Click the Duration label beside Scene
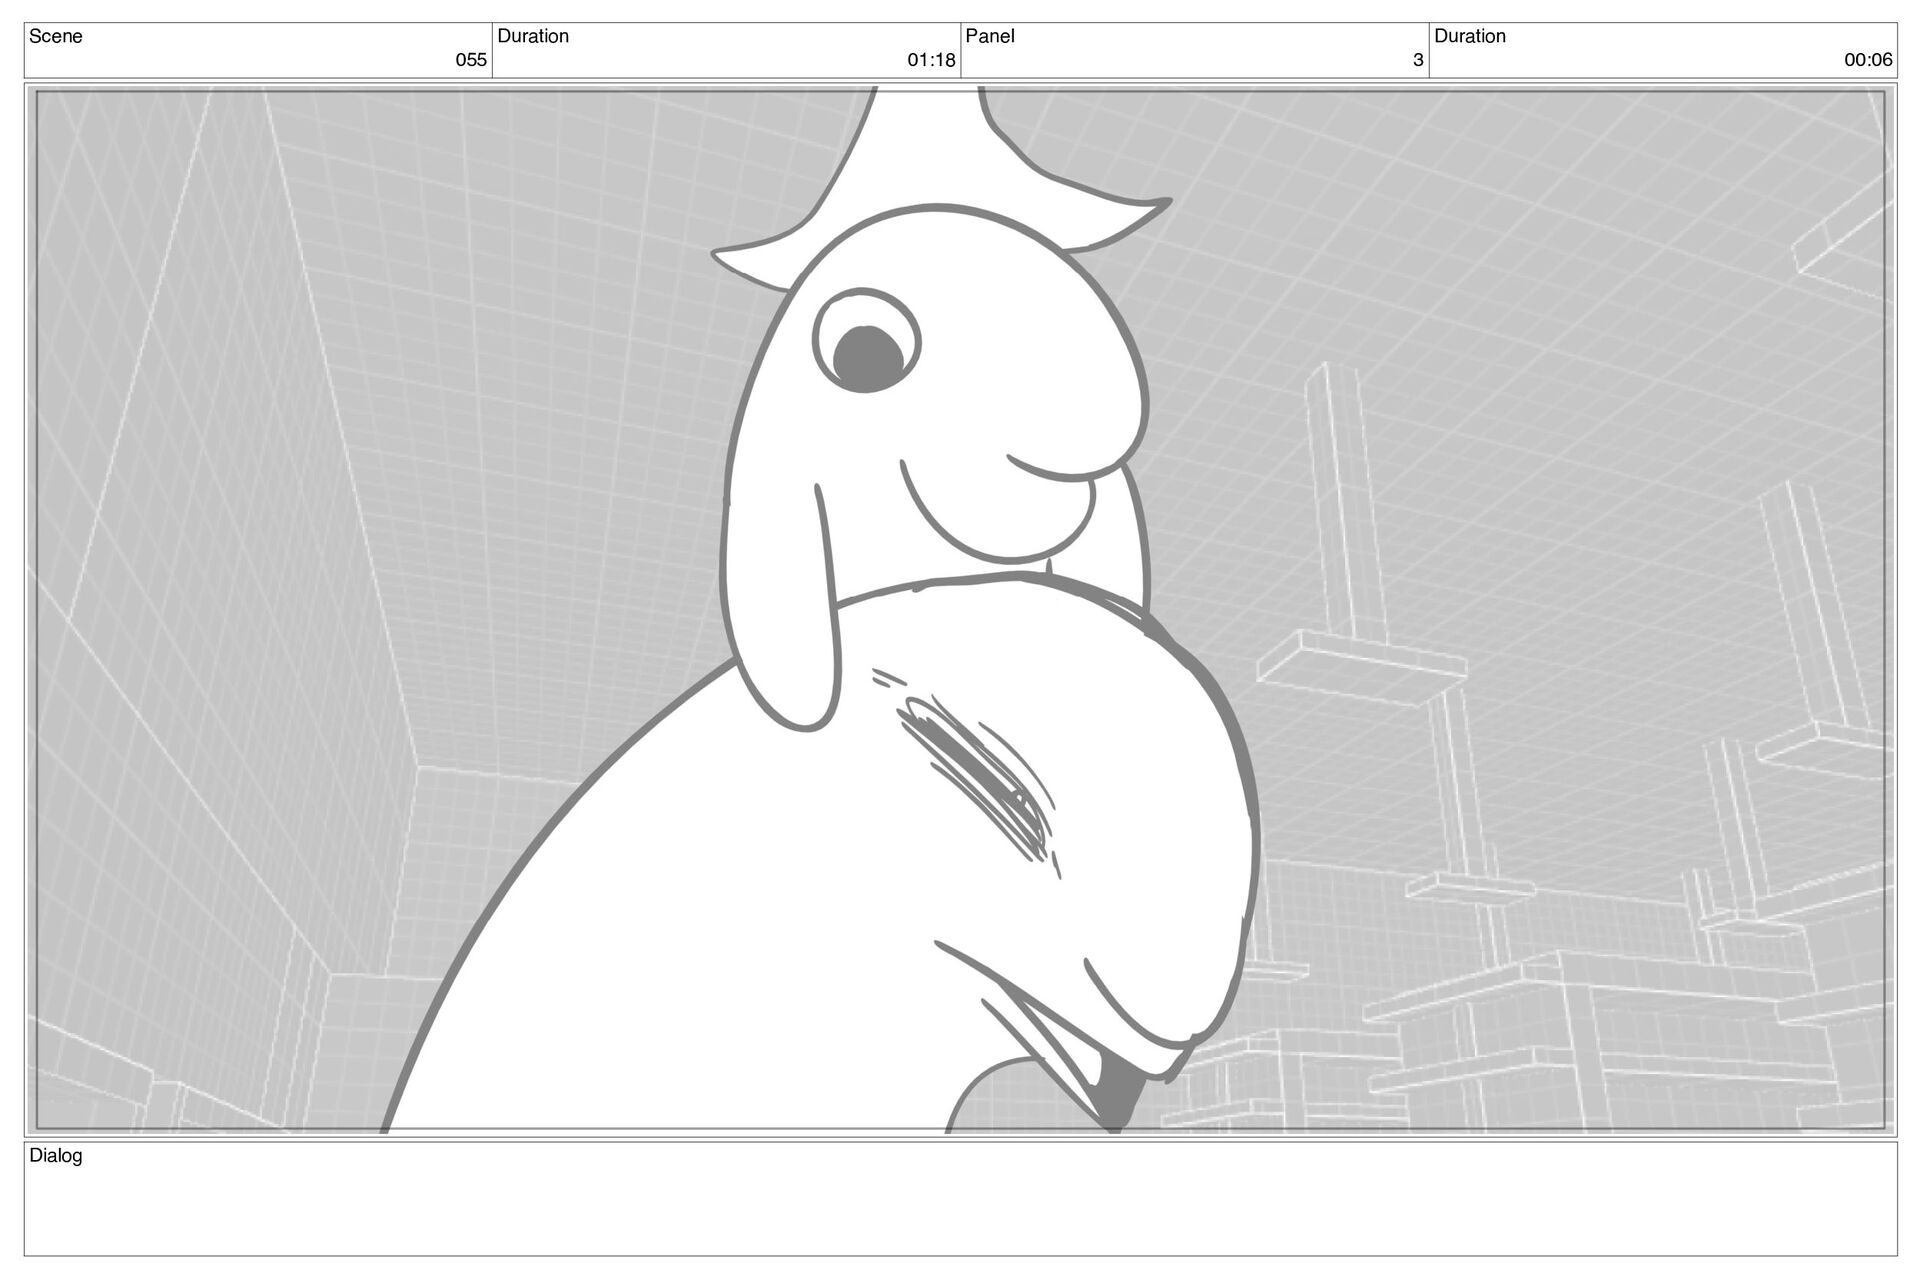The image size is (1920, 1280). tap(533, 36)
